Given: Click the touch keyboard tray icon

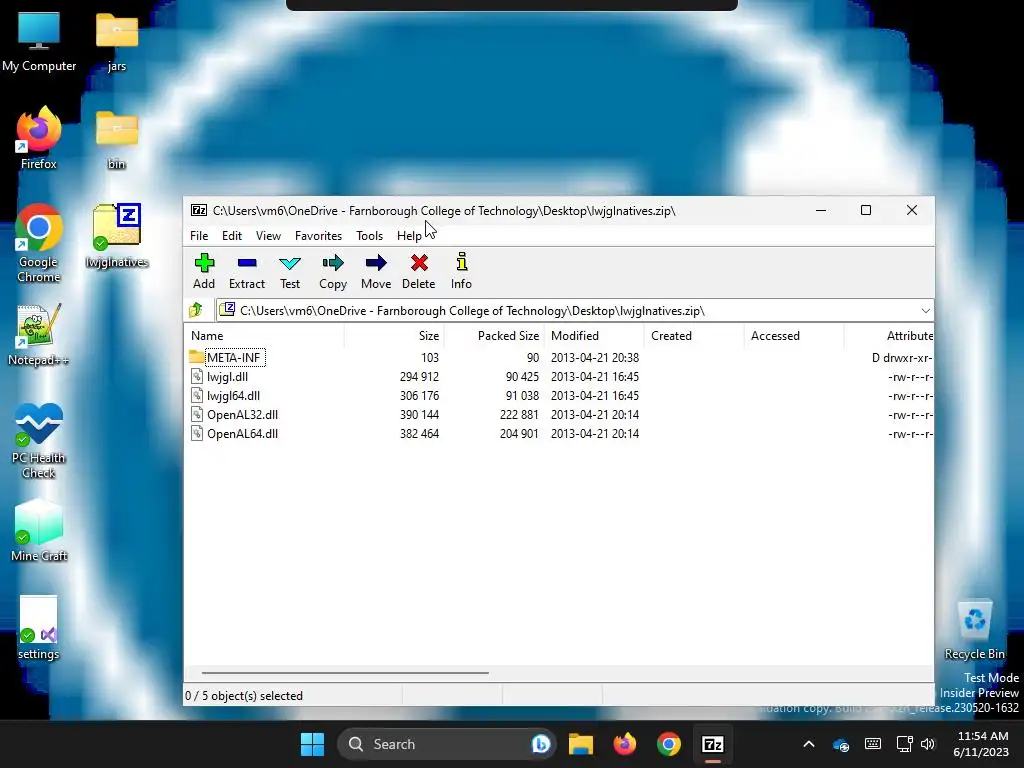Looking at the screenshot, I should (x=872, y=744).
